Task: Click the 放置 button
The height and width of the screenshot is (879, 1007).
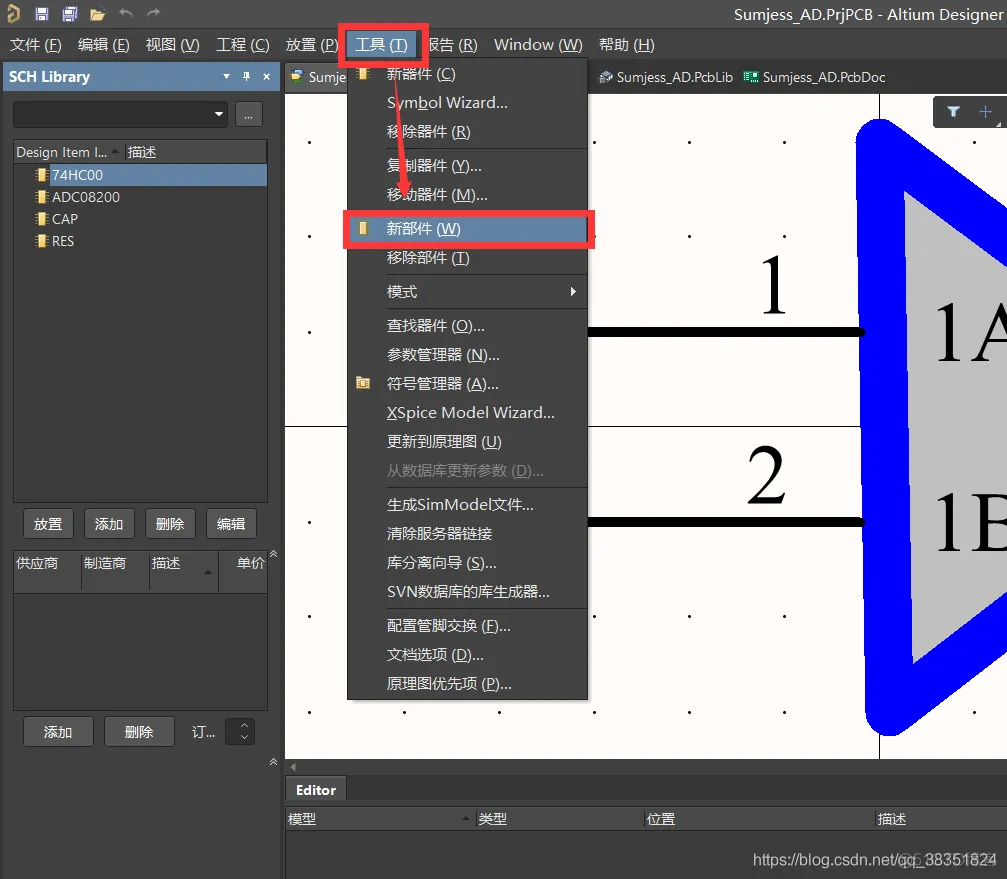Action: 48,524
